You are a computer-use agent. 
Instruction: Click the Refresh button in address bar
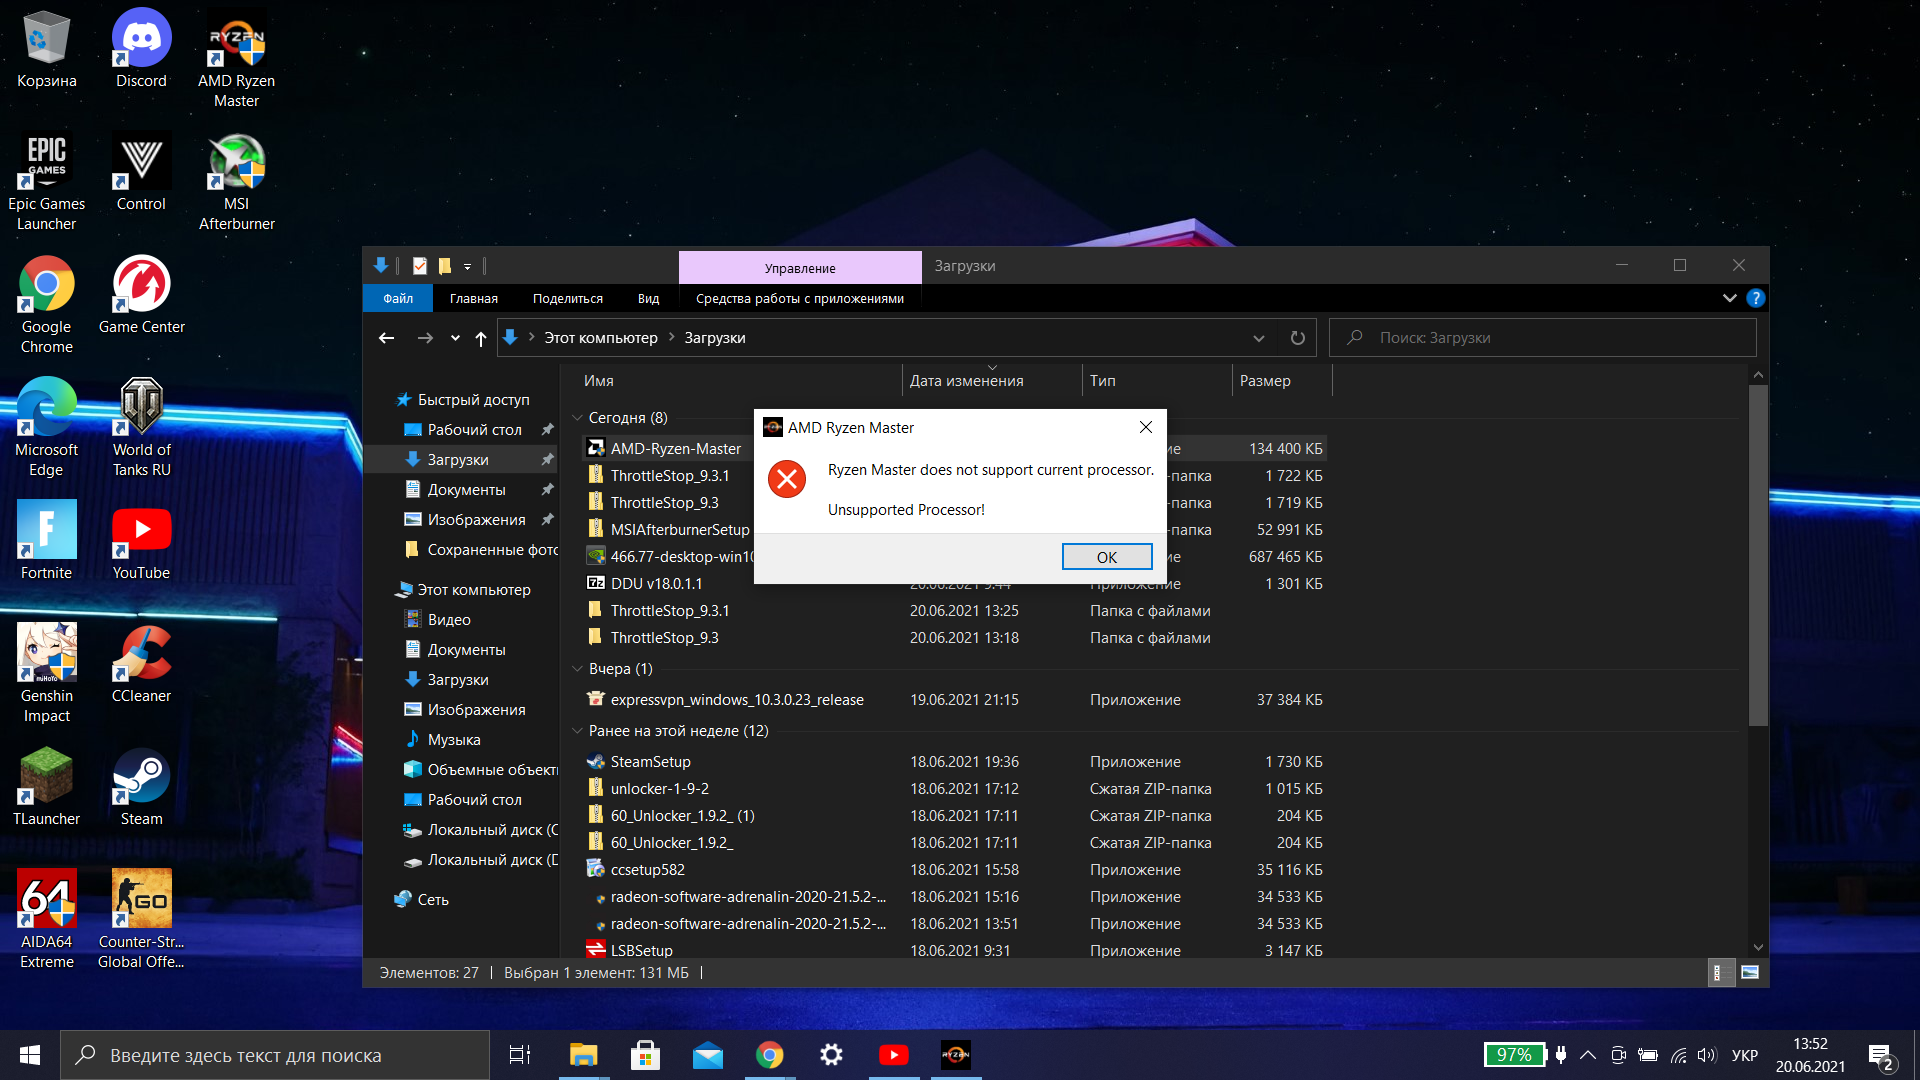1297,338
